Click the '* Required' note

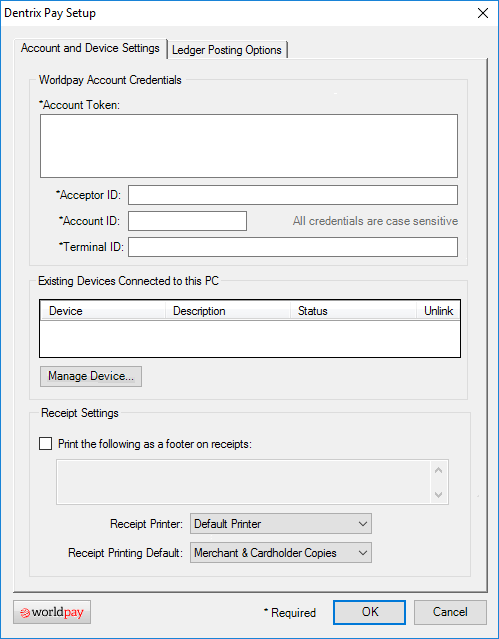pyautogui.click(x=289, y=613)
